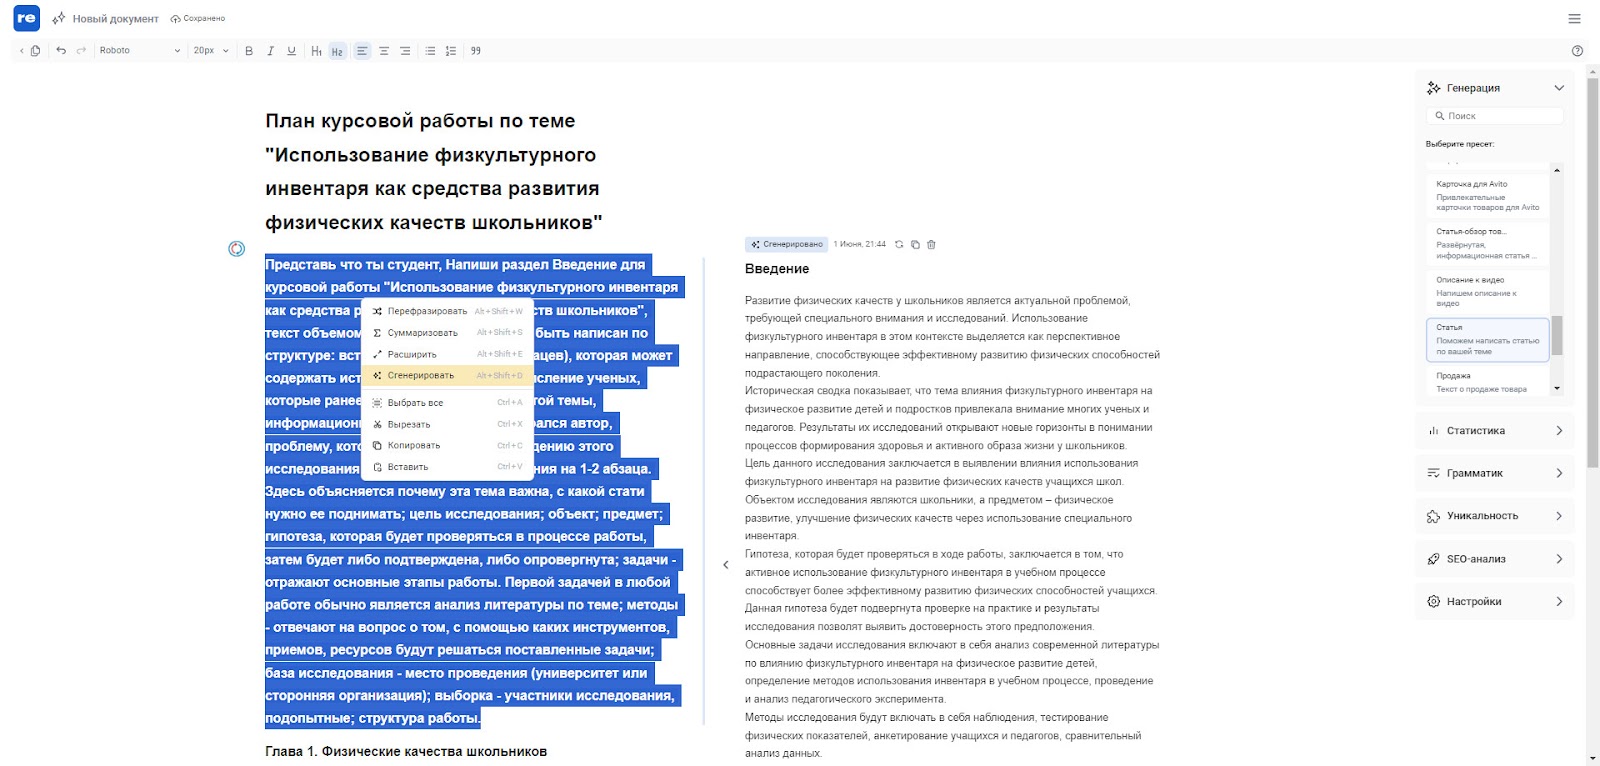The image size is (1600, 766).
Task: Choose Вырезать from the context menu
Action: pos(448,425)
